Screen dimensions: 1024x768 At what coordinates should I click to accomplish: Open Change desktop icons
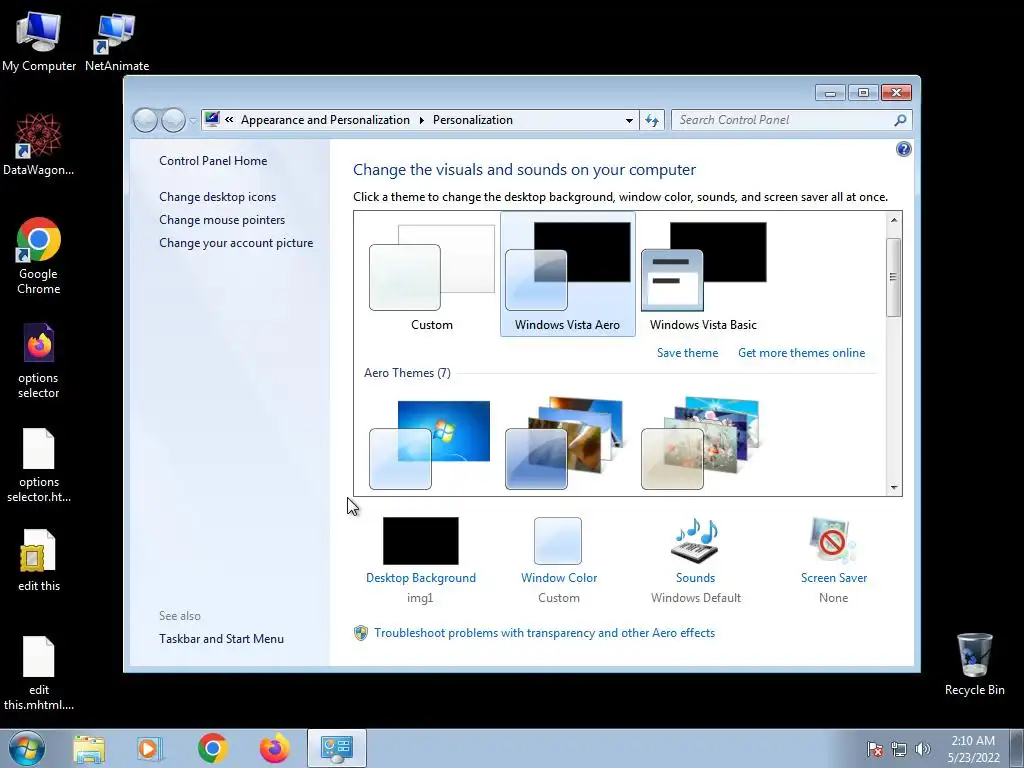coord(217,197)
